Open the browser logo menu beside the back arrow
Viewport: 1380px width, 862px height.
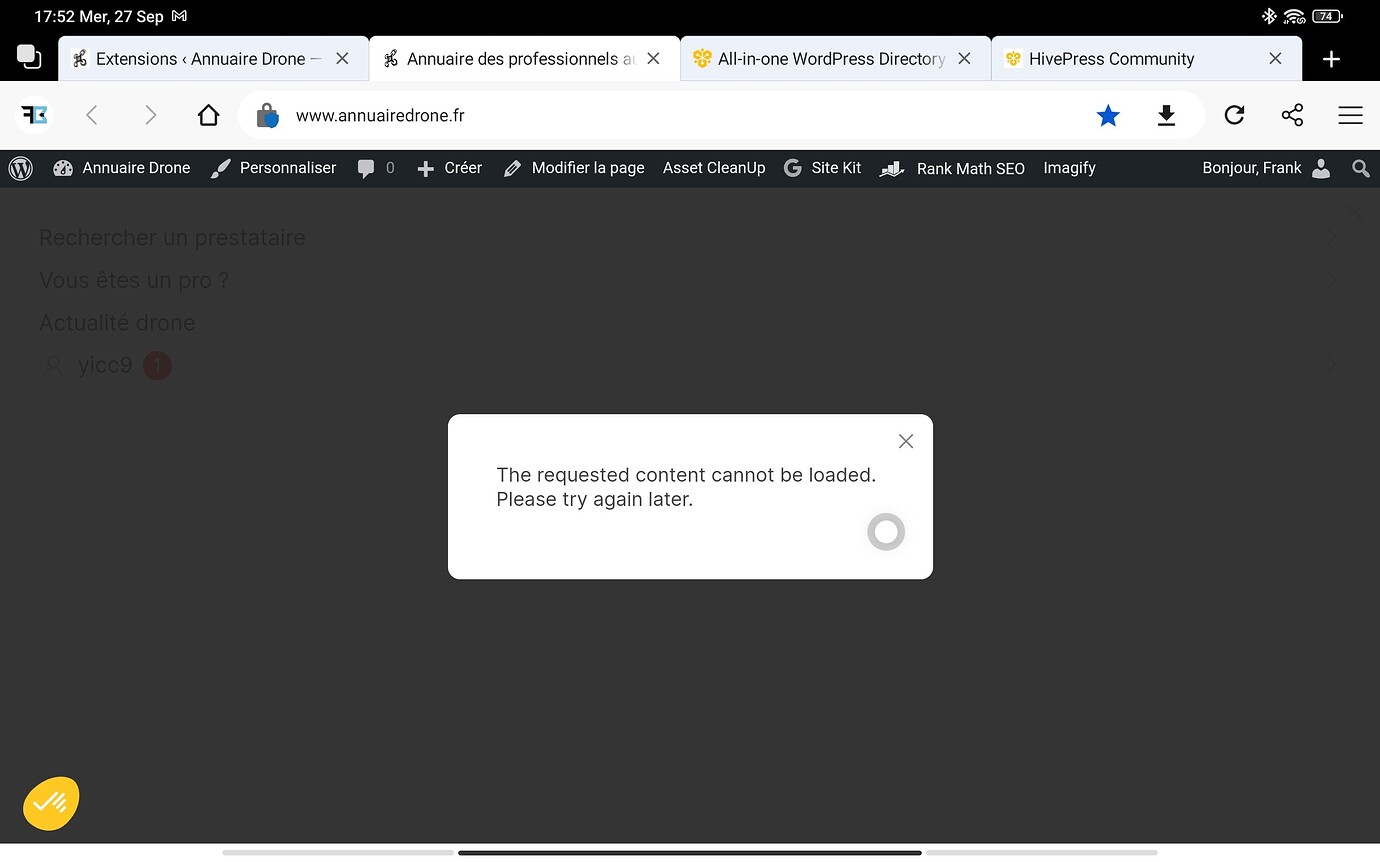[34, 115]
